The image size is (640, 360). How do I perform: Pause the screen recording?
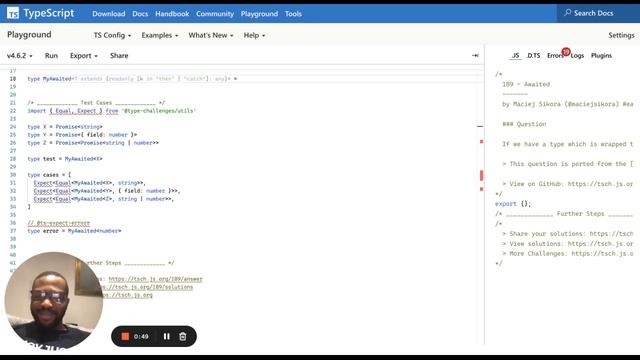pos(167,336)
